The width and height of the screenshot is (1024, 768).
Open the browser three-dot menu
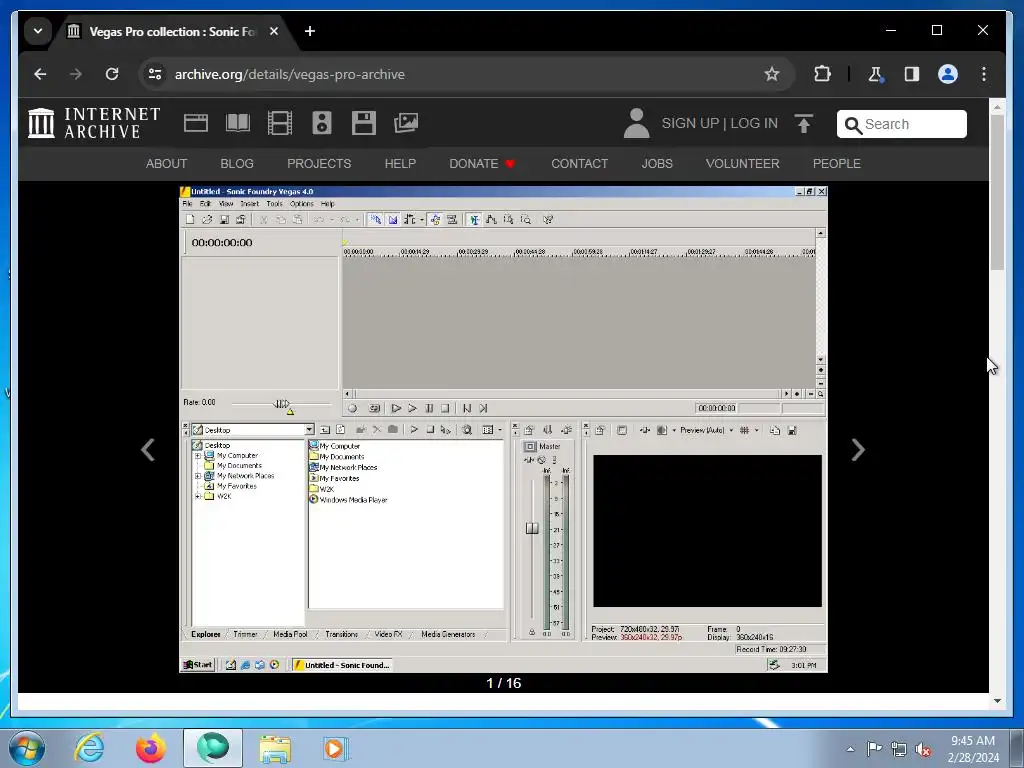pyautogui.click(x=984, y=74)
